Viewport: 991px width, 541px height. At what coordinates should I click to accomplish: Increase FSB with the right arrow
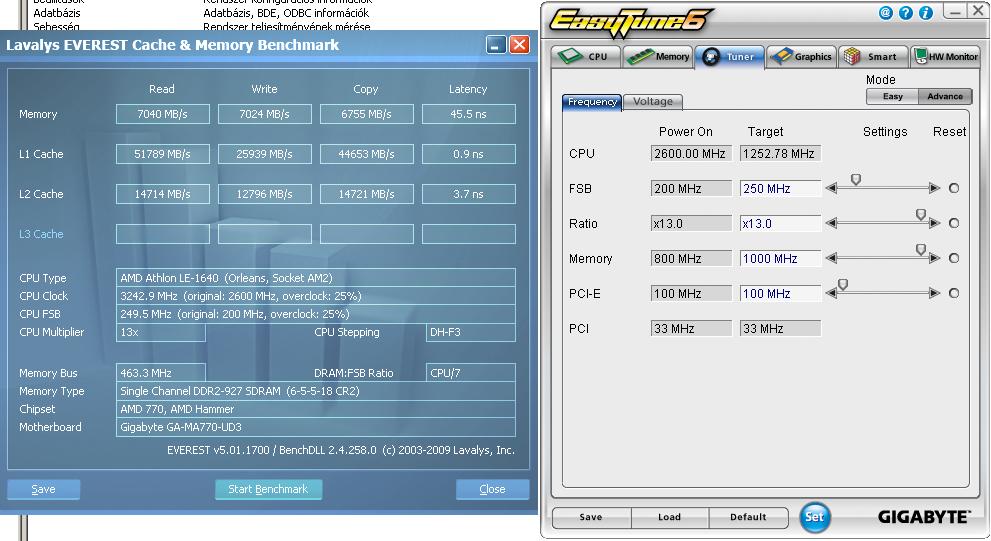click(x=934, y=188)
